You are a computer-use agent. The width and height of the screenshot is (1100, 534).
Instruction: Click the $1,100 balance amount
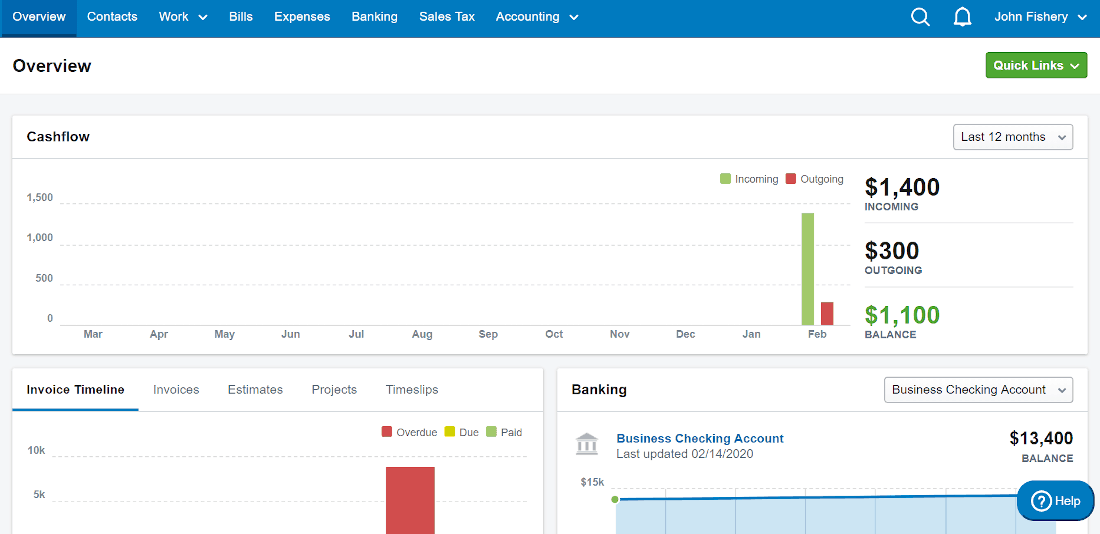click(902, 315)
